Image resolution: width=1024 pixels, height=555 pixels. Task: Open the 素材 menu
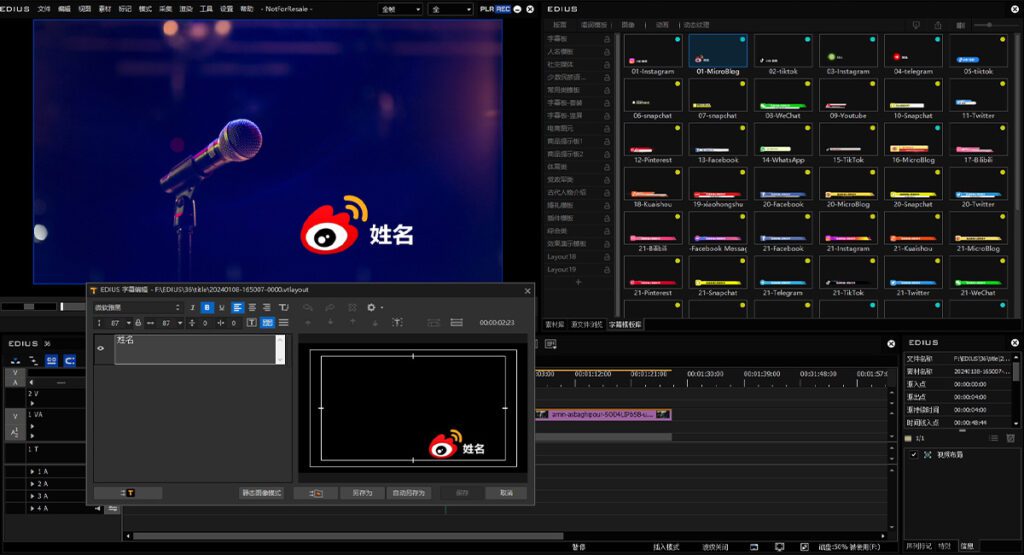[x=104, y=9]
